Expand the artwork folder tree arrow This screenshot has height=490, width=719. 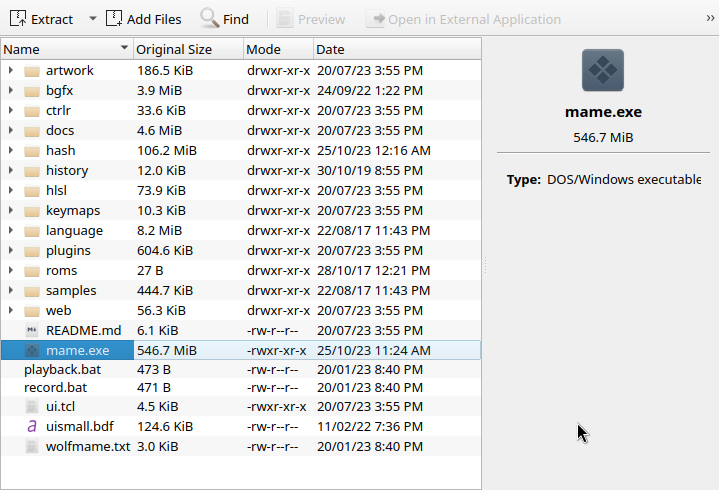[11, 71]
